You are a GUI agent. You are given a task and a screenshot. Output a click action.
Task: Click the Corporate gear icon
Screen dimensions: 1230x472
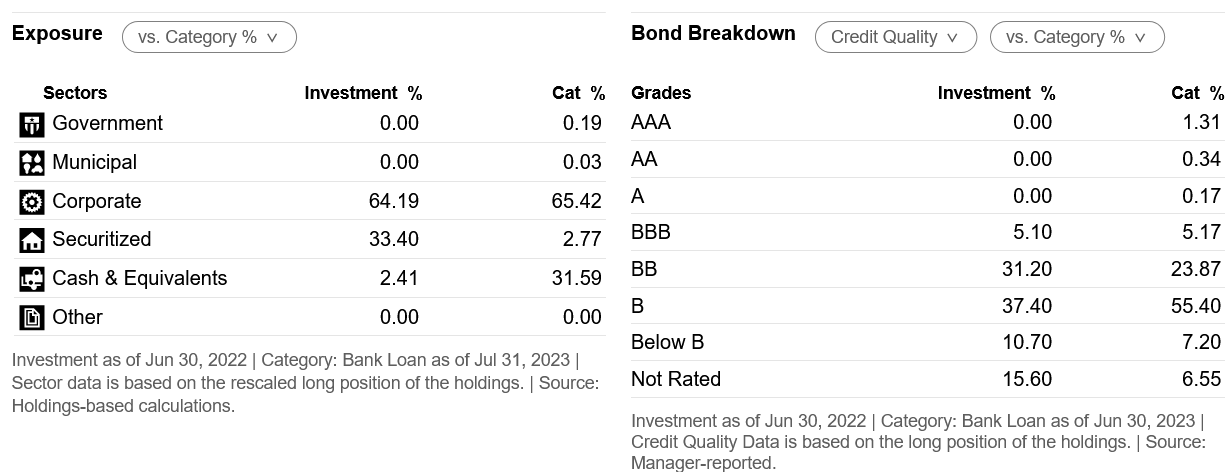pyautogui.click(x=32, y=202)
